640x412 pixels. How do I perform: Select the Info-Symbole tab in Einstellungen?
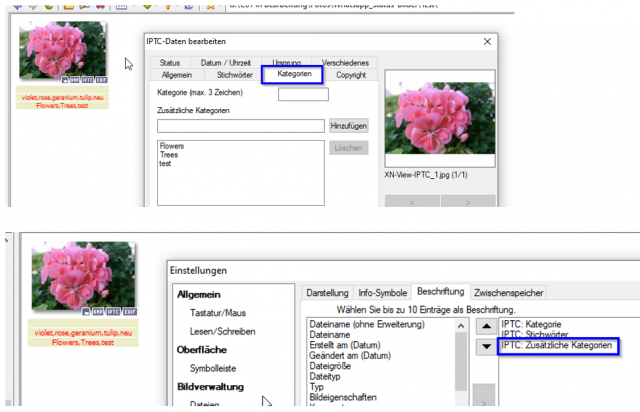(x=382, y=293)
